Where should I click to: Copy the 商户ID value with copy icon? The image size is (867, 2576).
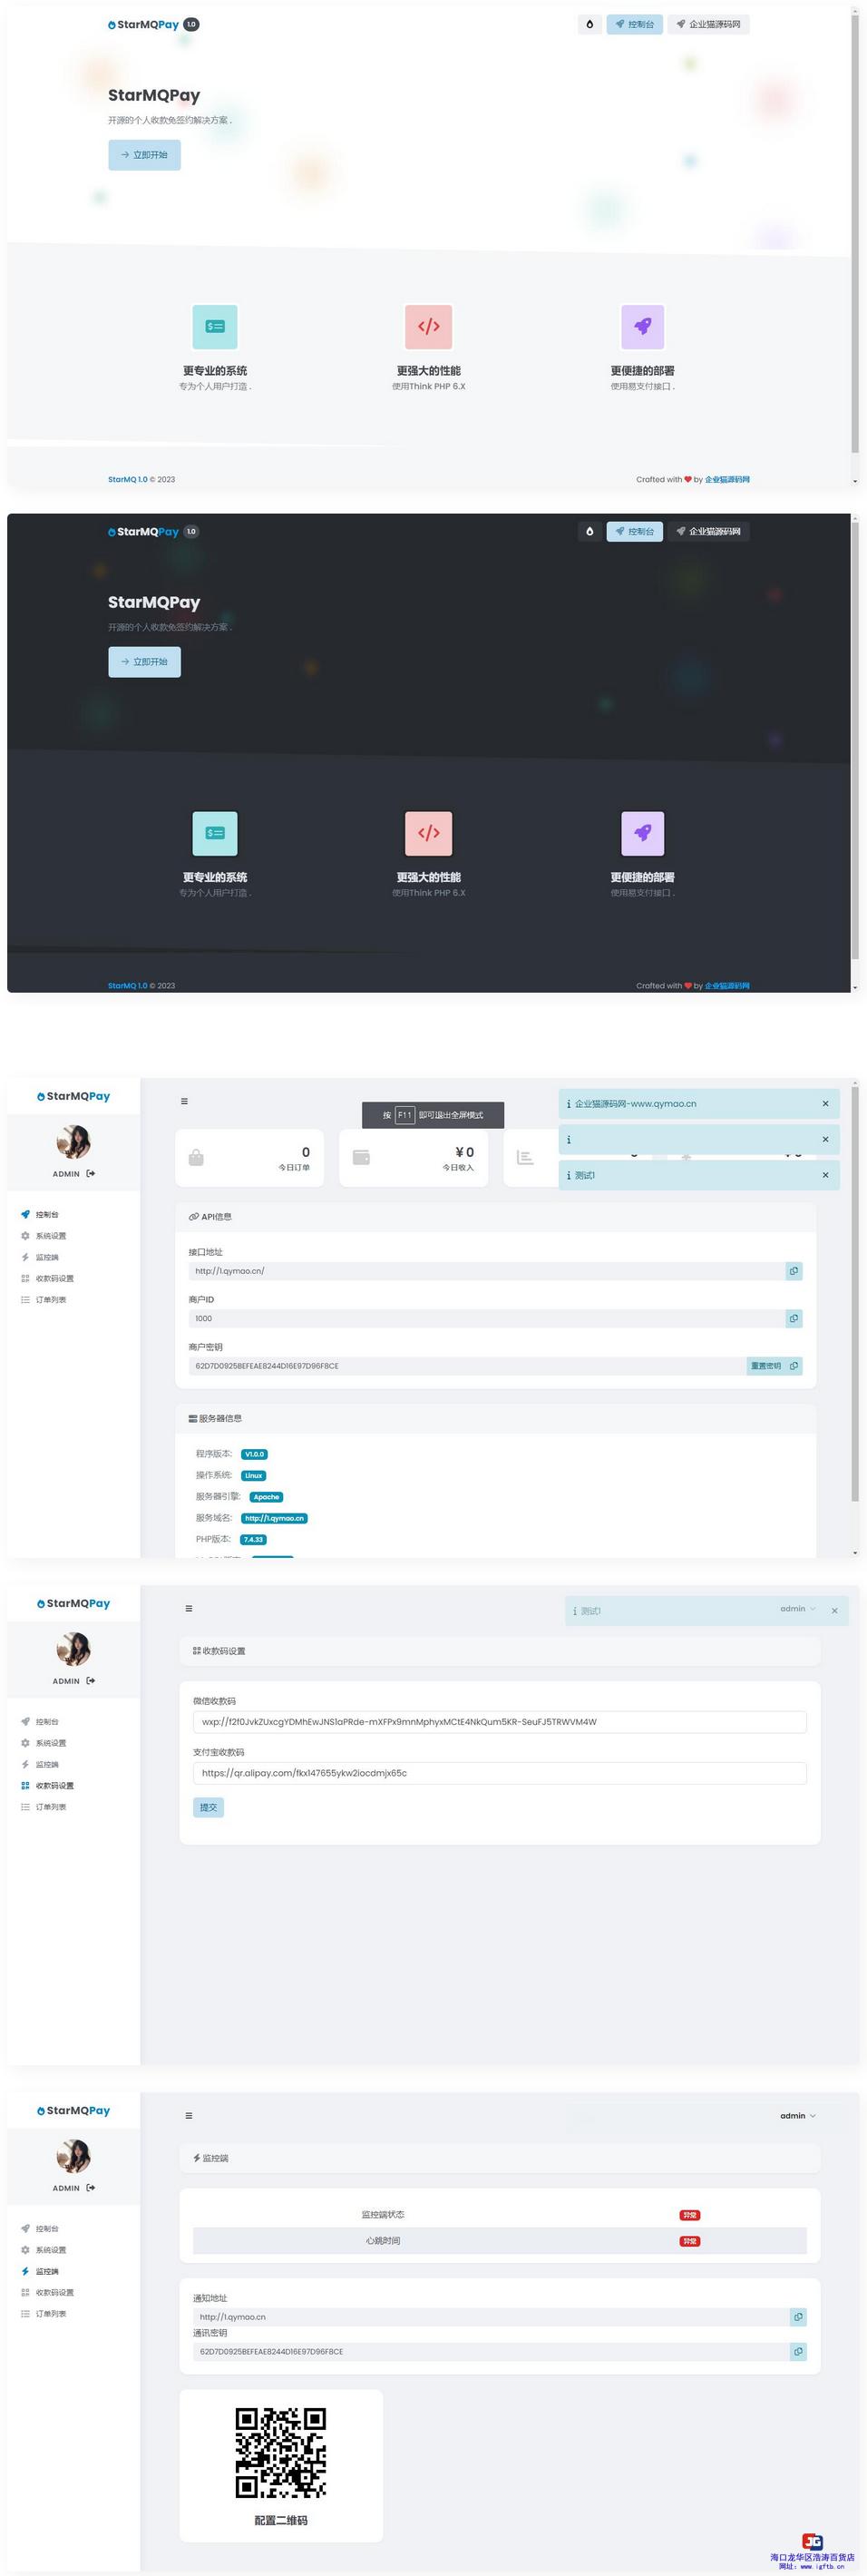pos(794,1319)
